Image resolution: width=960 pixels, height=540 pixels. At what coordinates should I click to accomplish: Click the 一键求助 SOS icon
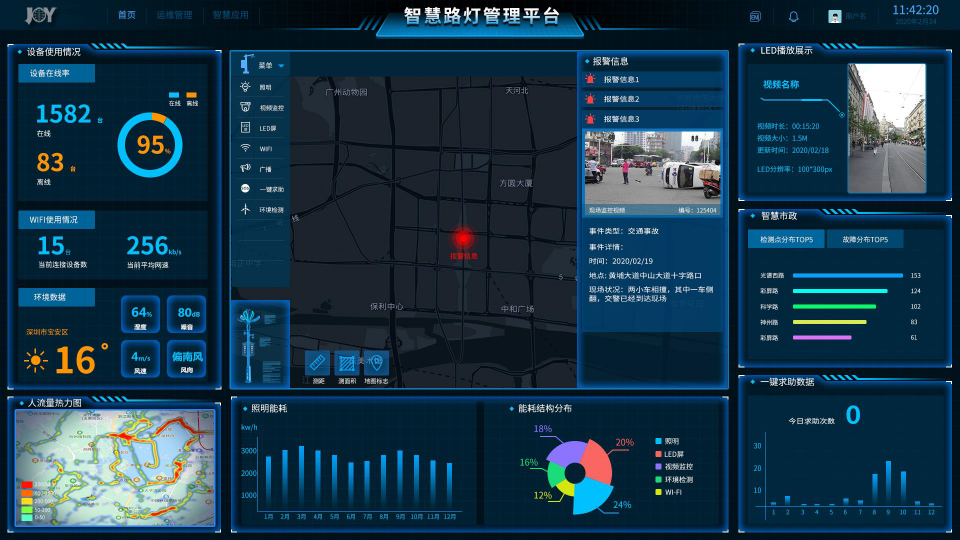click(x=245, y=189)
